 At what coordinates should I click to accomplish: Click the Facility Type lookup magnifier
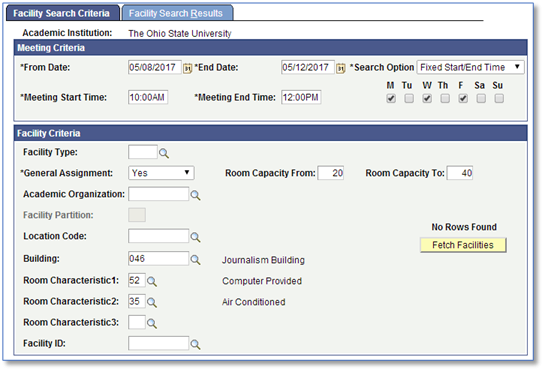click(x=164, y=153)
